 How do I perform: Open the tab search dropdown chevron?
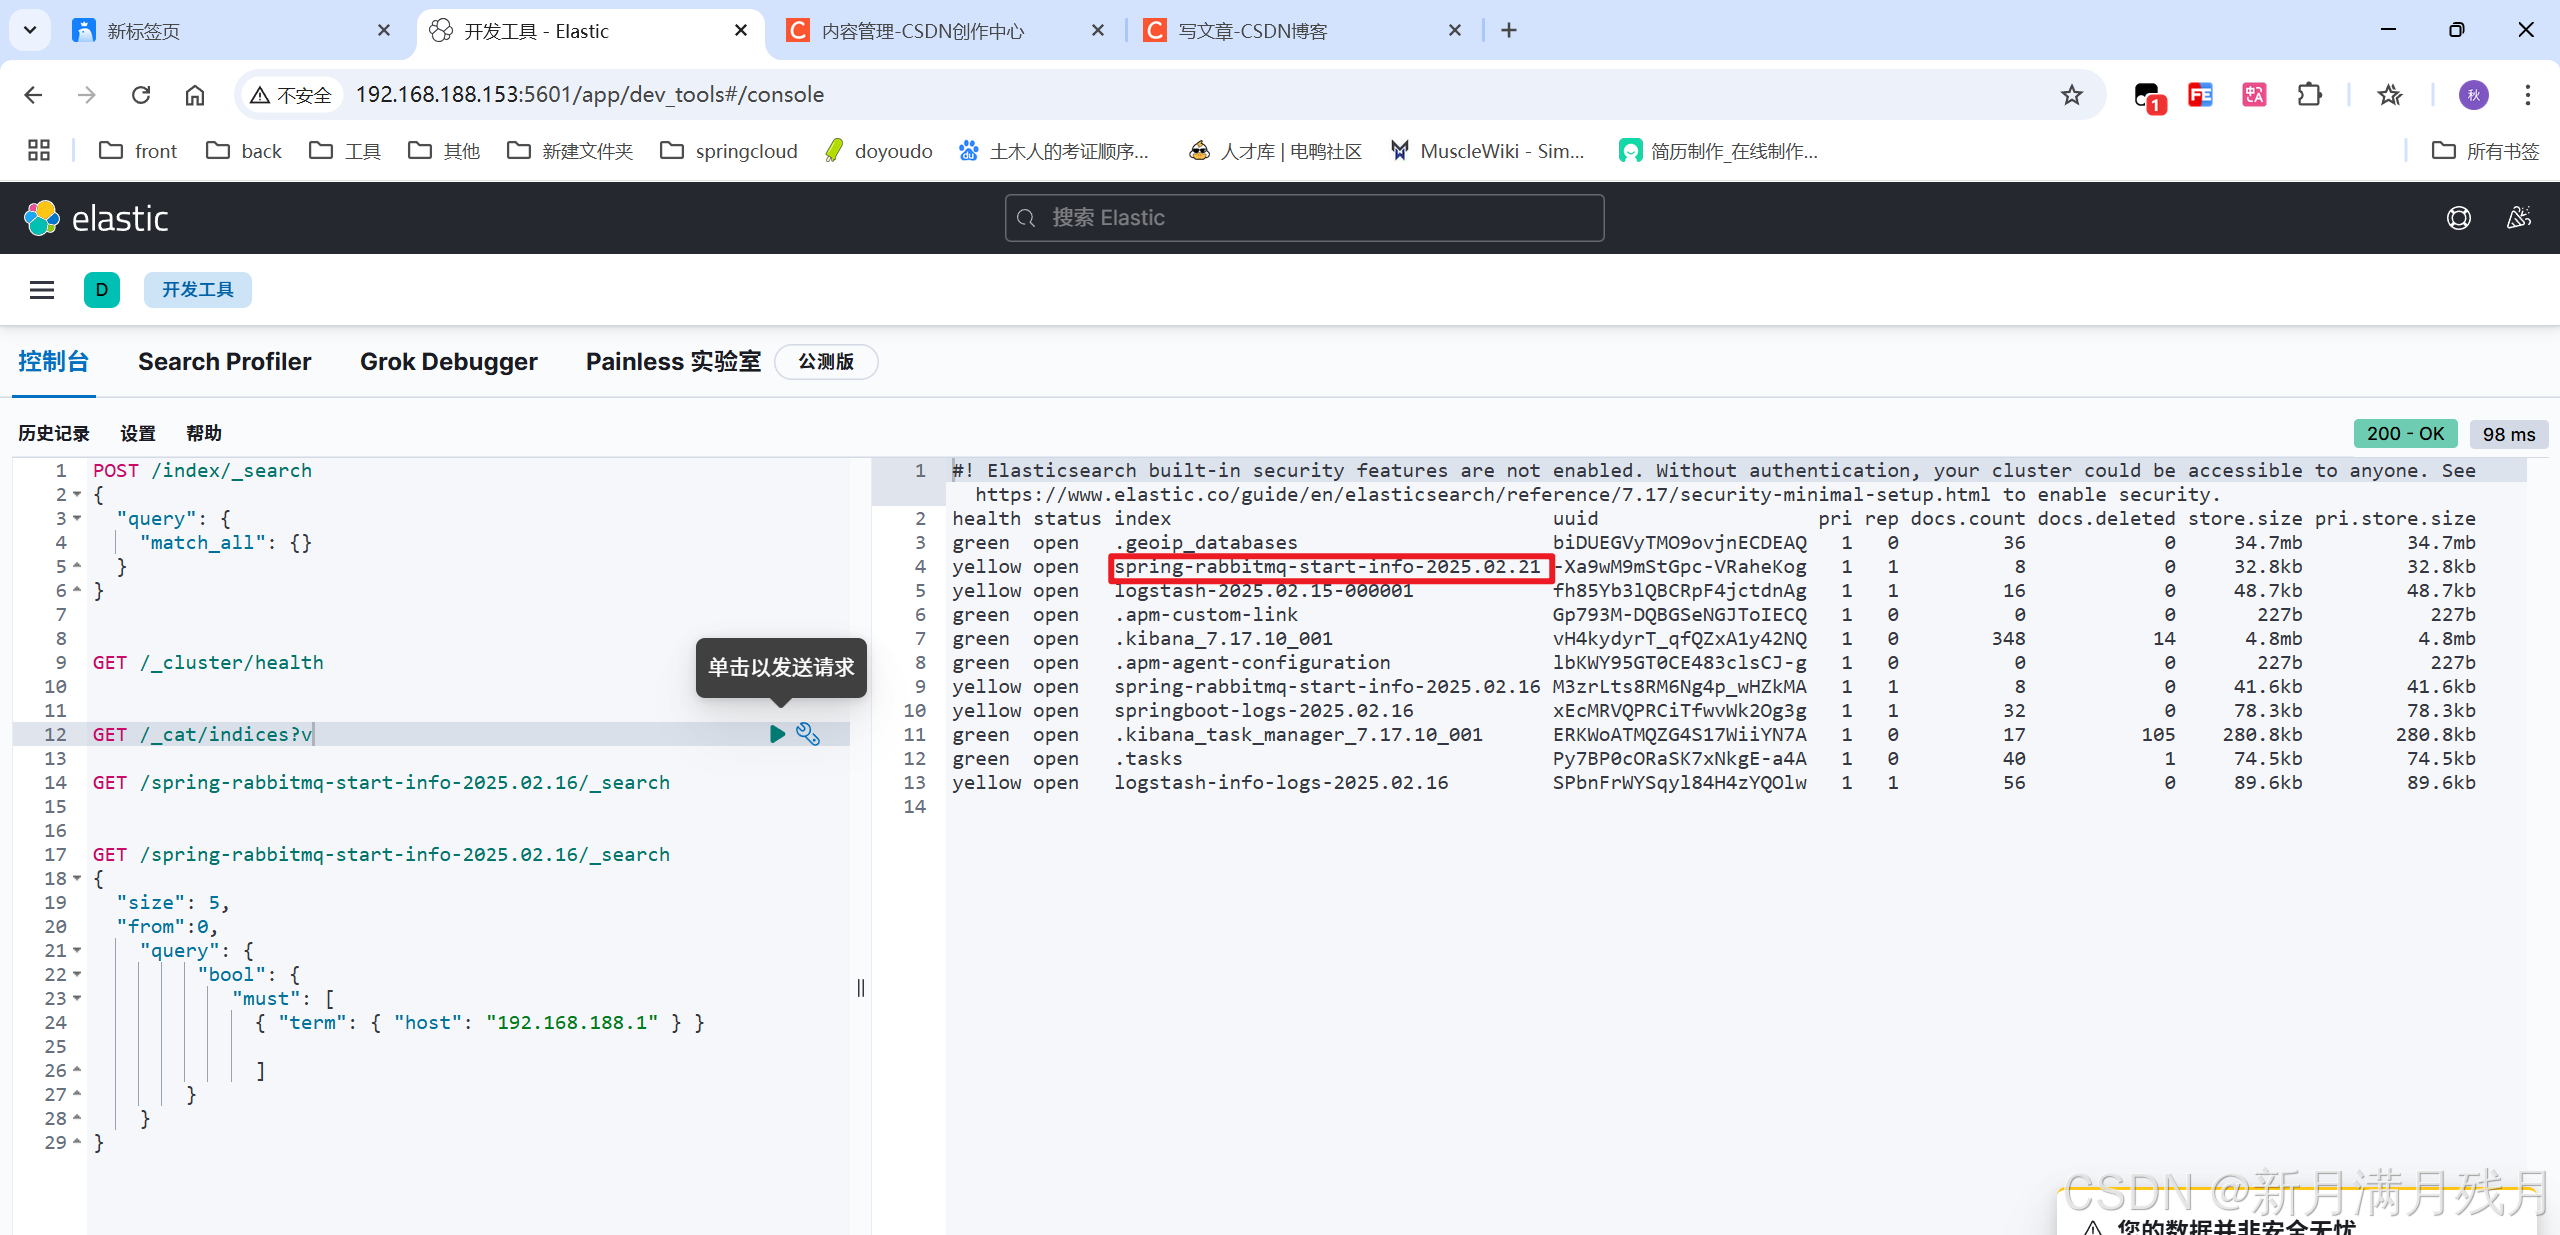click(x=30, y=30)
